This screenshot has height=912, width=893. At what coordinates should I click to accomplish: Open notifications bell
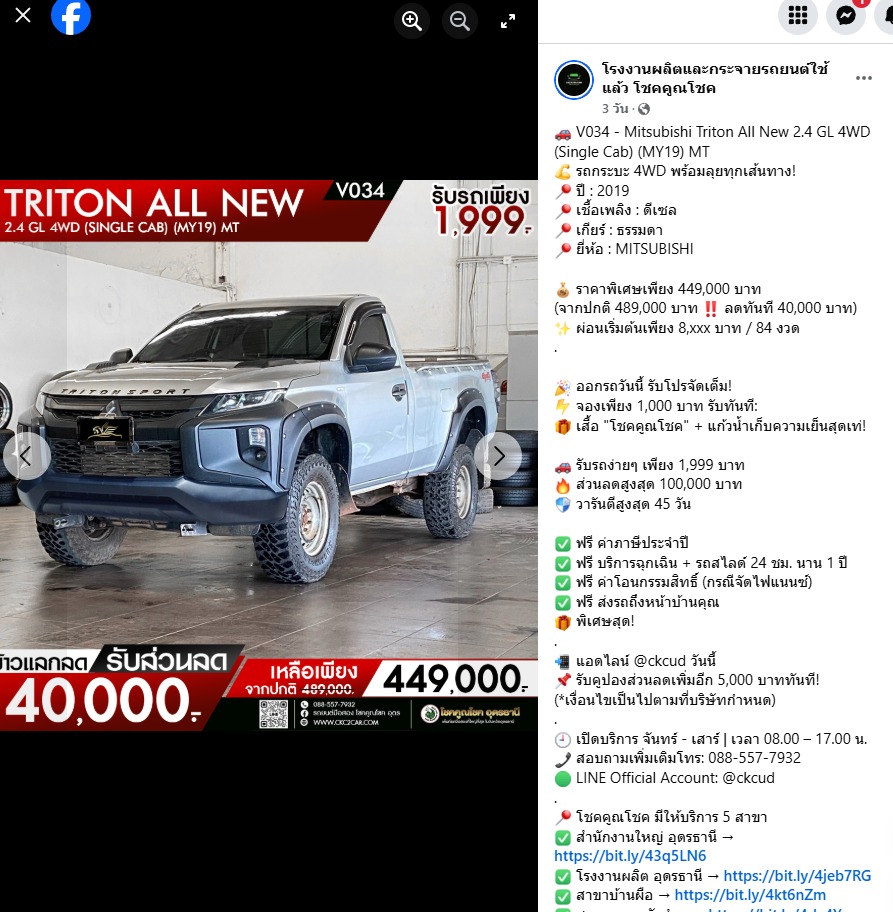887,16
